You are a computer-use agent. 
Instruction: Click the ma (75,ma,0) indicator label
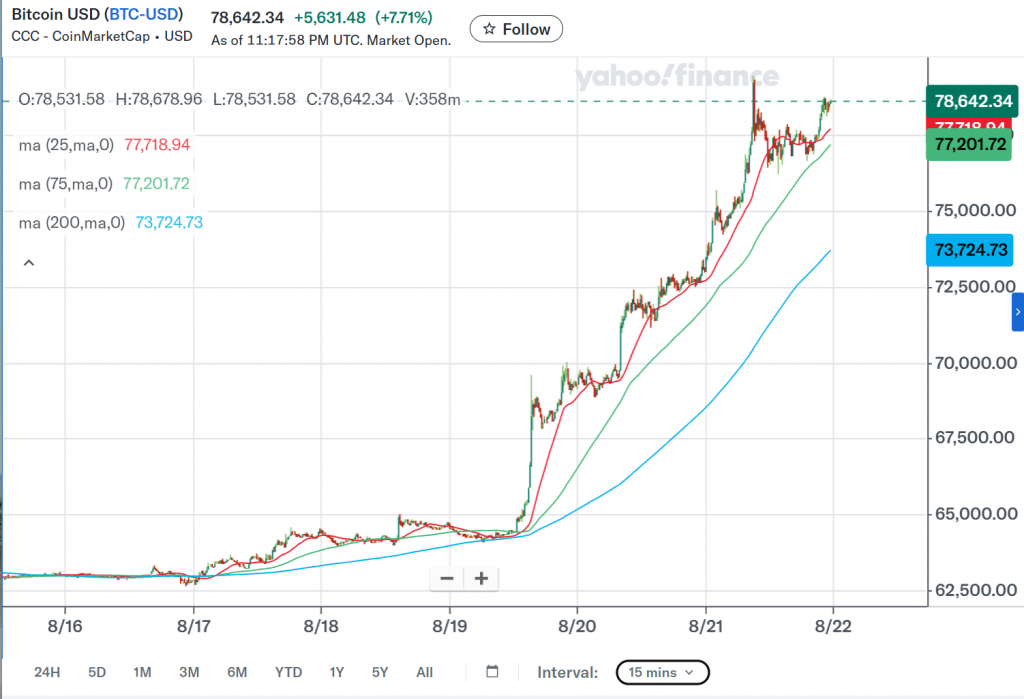click(x=65, y=184)
